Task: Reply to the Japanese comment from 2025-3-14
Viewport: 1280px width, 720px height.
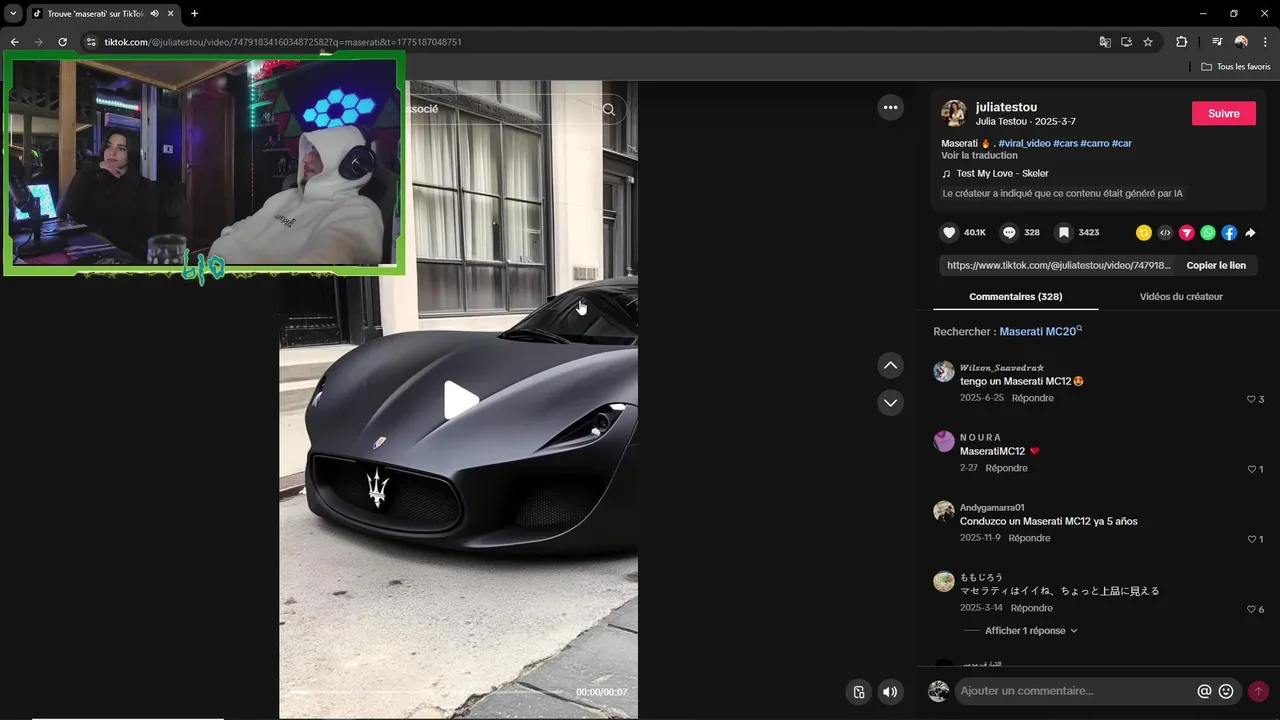Action: coord(1031,608)
